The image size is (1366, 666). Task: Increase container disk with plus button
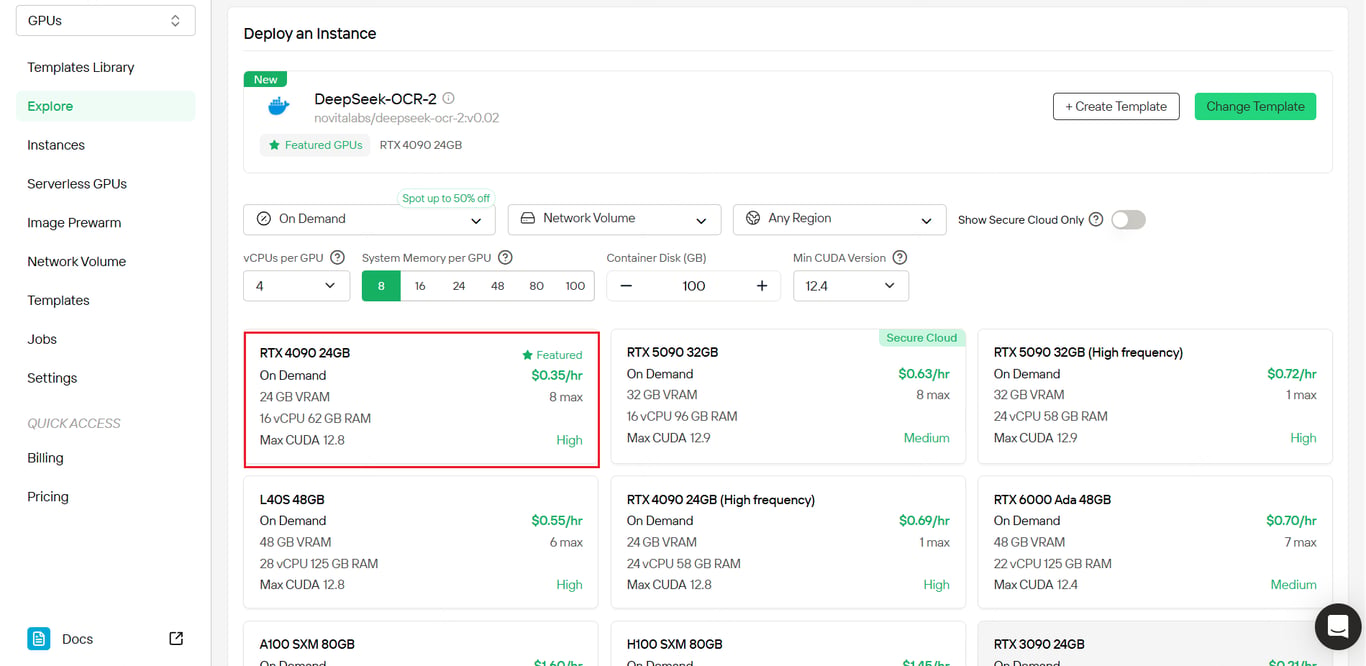tap(762, 286)
